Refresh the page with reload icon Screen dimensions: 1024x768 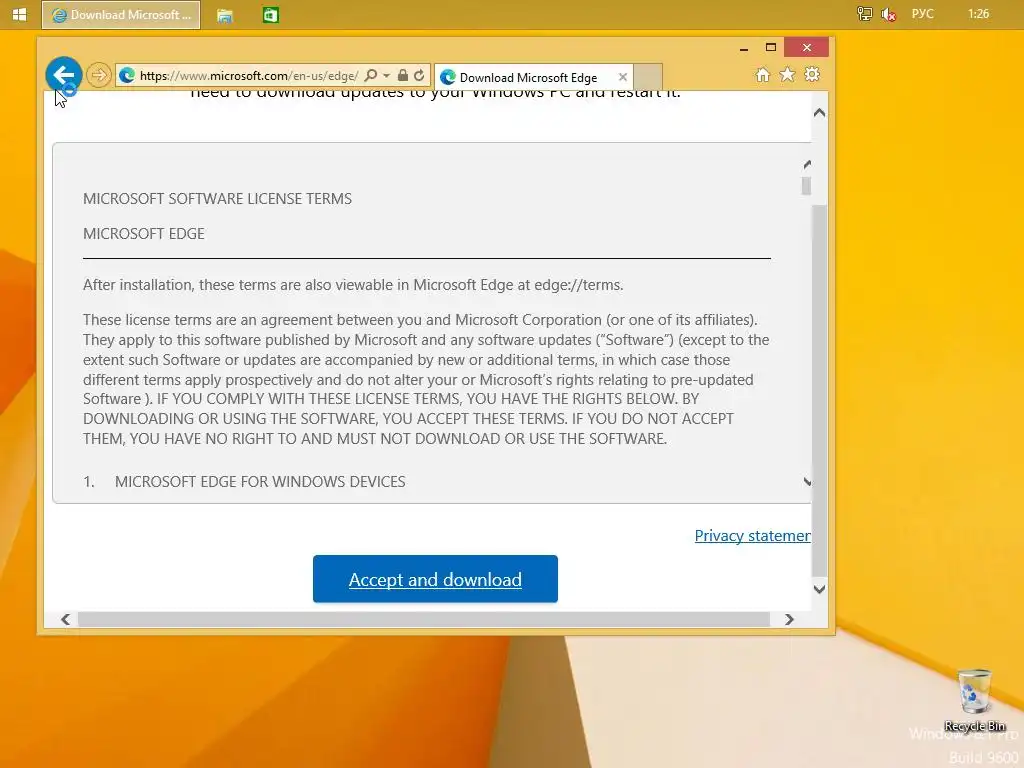click(x=419, y=76)
